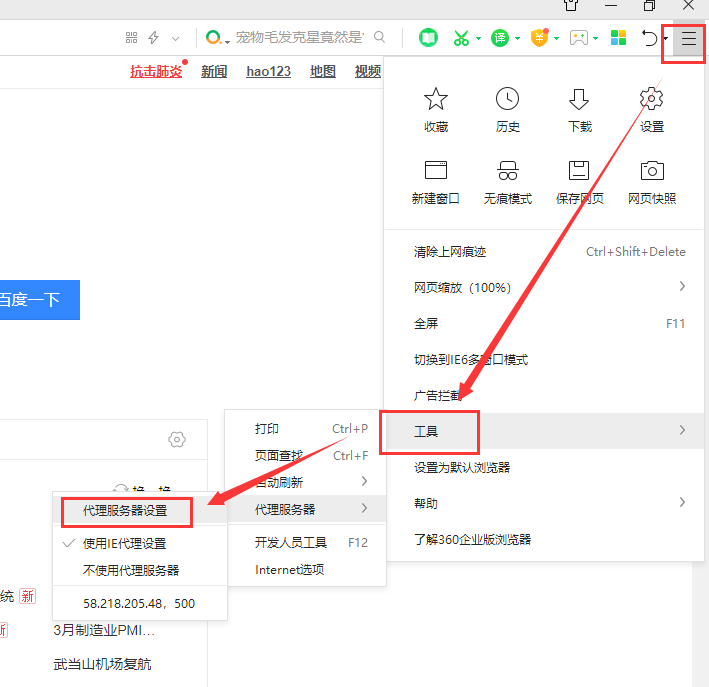
Task: Click the 360 search engine logo
Action: (x=213, y=37)
